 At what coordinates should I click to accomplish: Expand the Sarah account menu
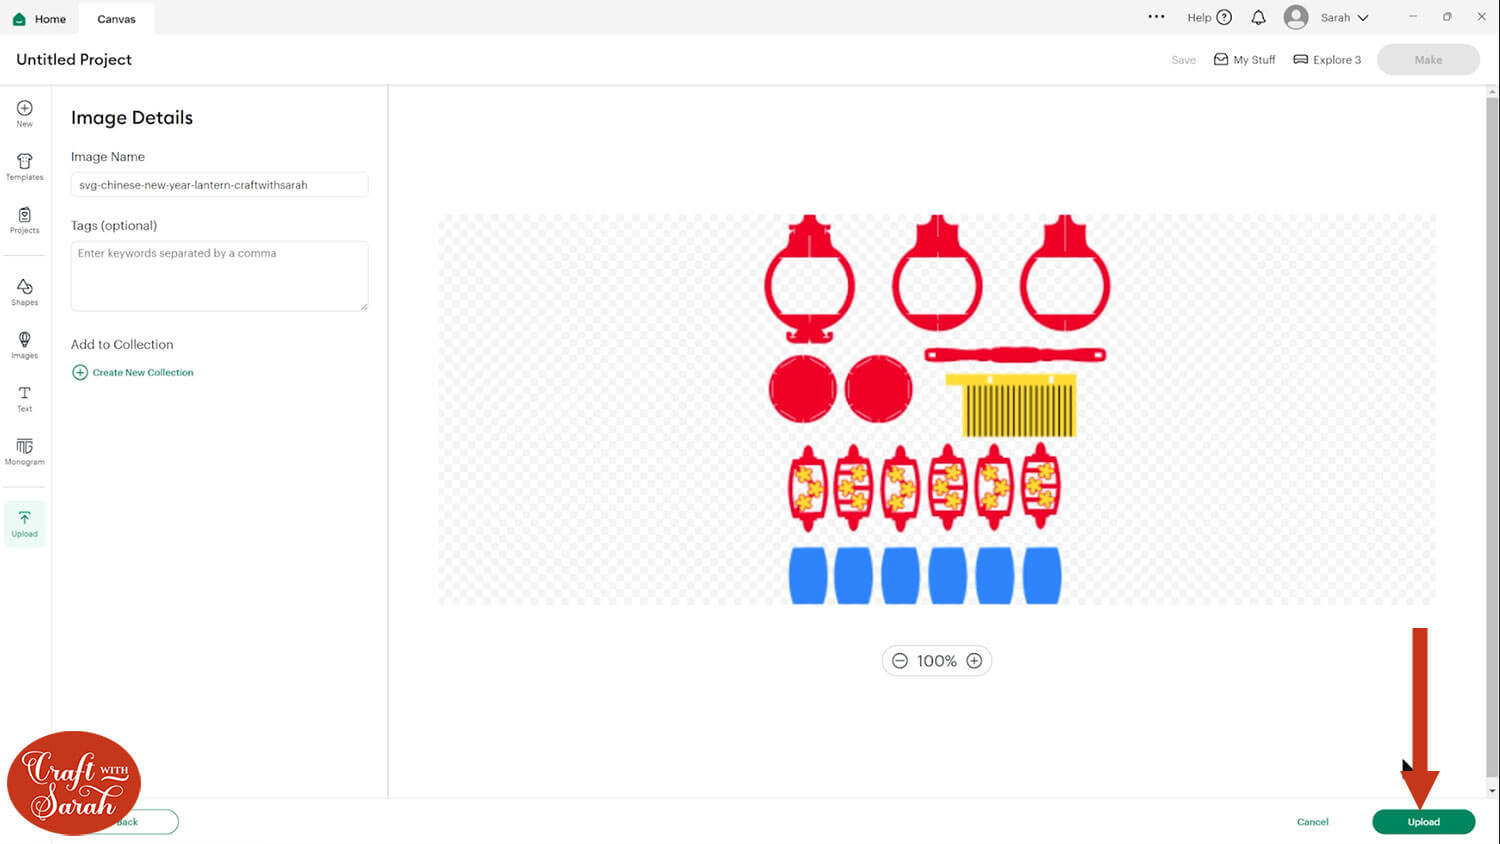coord(1327,17)
